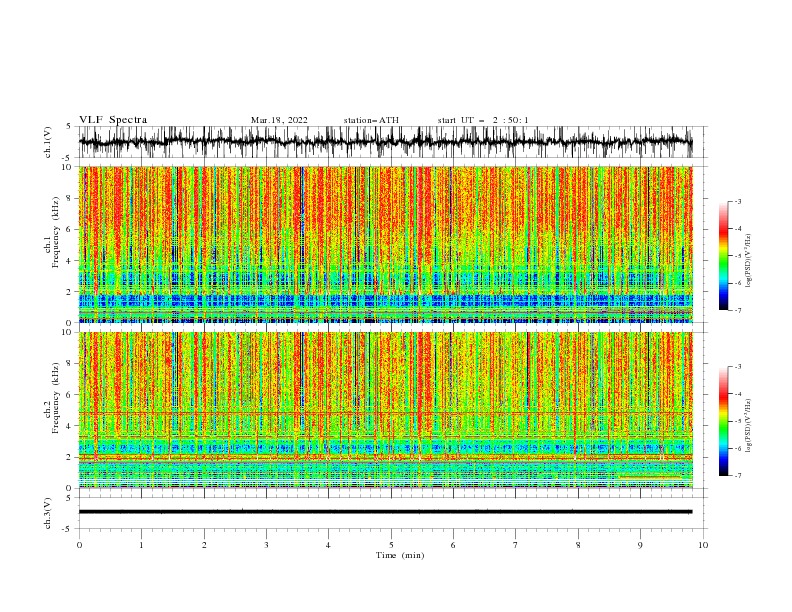Screen dimensions: 792x612
Task: Click the "2" tick on the Time axis
Action: (x=204, y=545)
